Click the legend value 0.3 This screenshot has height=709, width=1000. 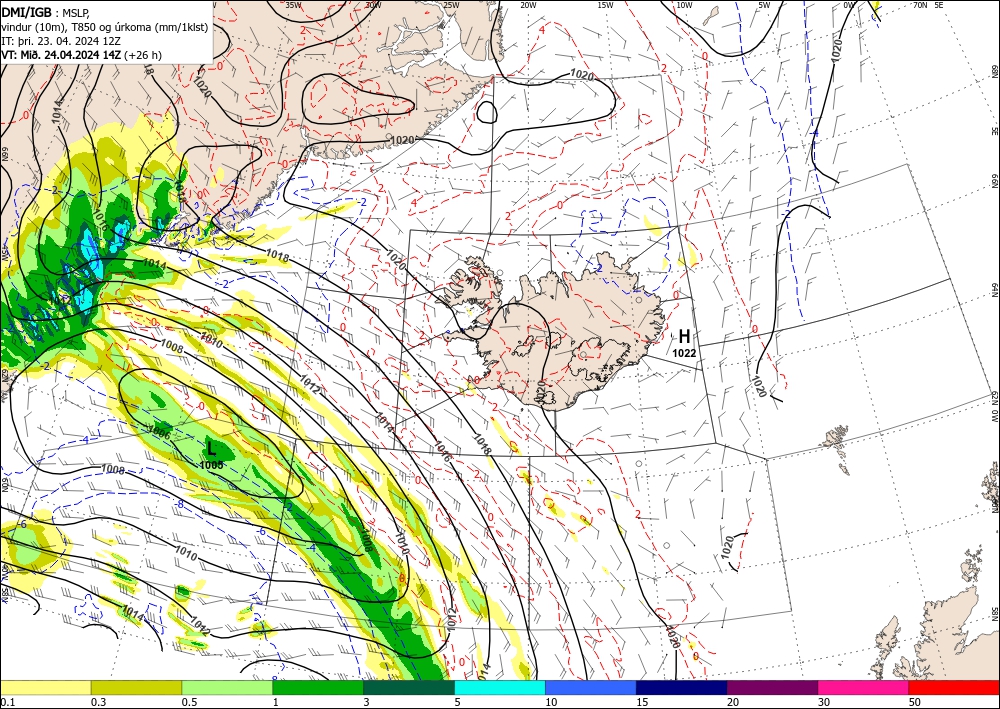tap(98, 702)
